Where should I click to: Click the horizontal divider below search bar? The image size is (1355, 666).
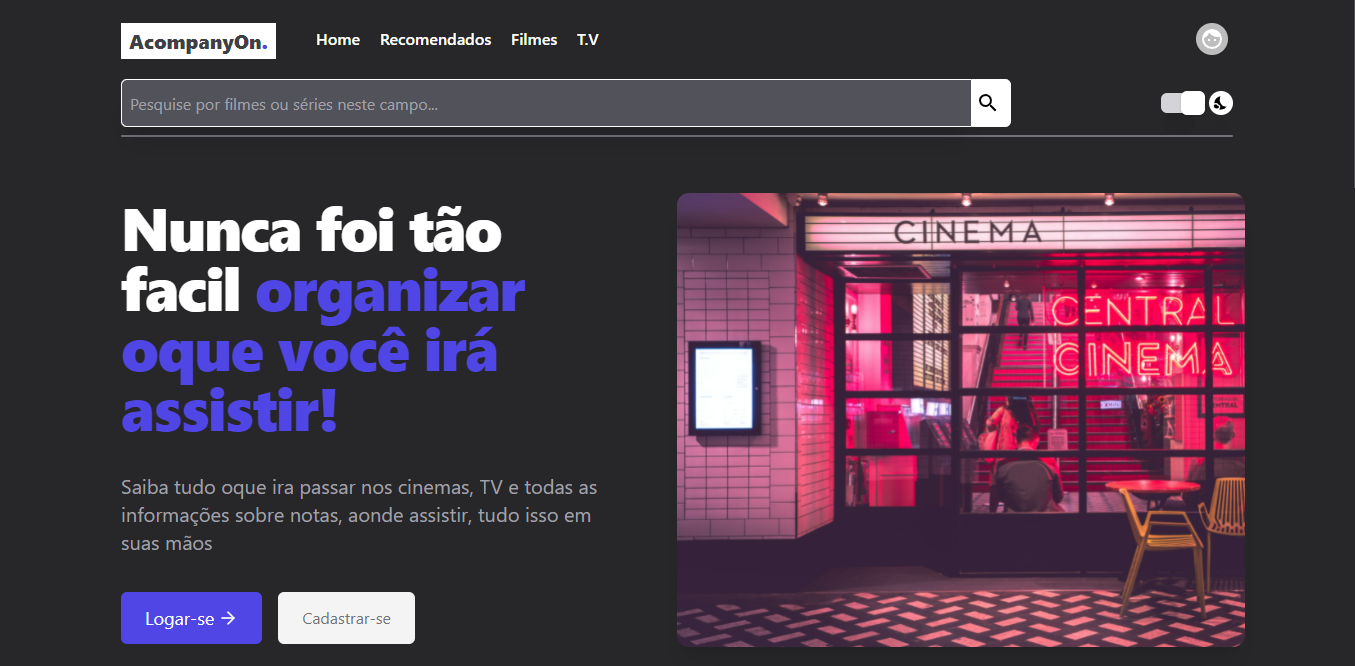click(676, 135)
